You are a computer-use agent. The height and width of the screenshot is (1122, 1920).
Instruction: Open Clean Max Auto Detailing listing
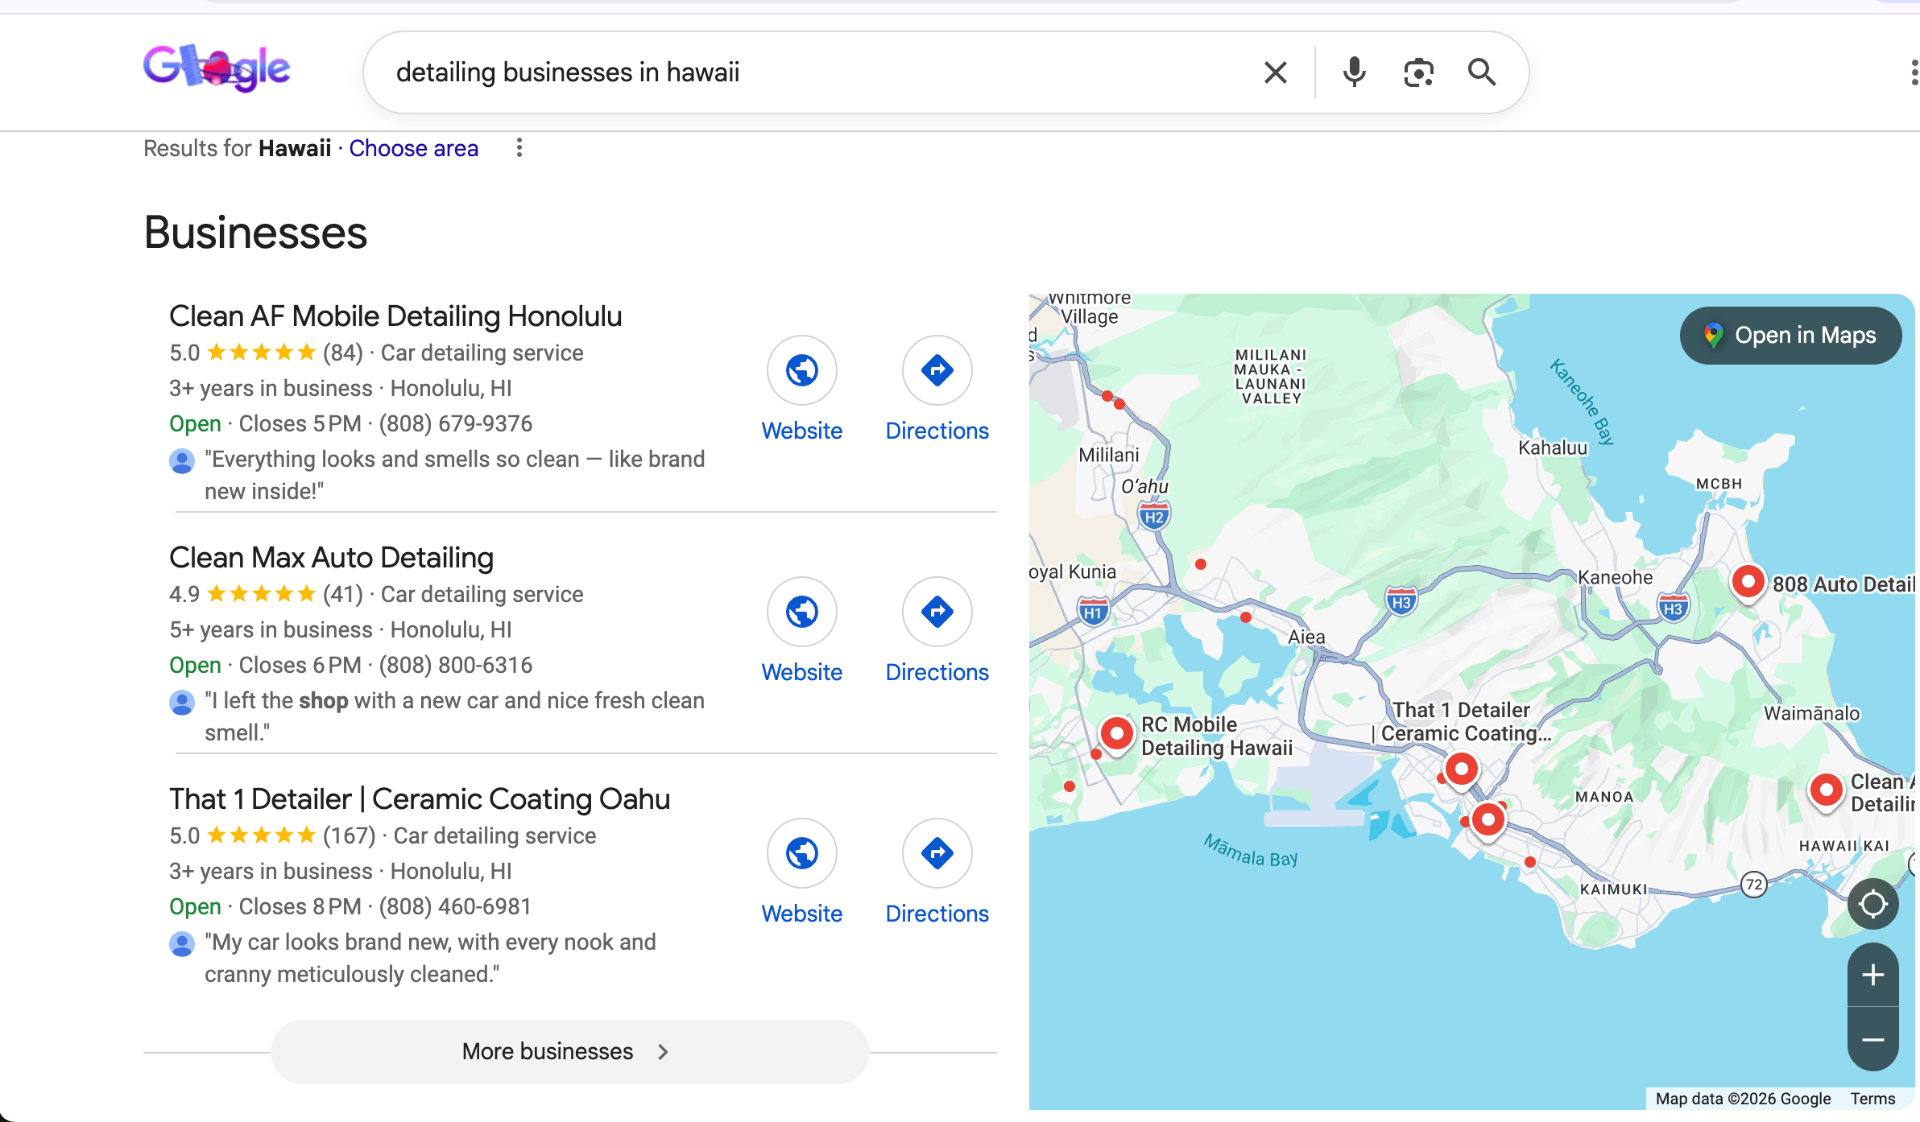[331, 557]
